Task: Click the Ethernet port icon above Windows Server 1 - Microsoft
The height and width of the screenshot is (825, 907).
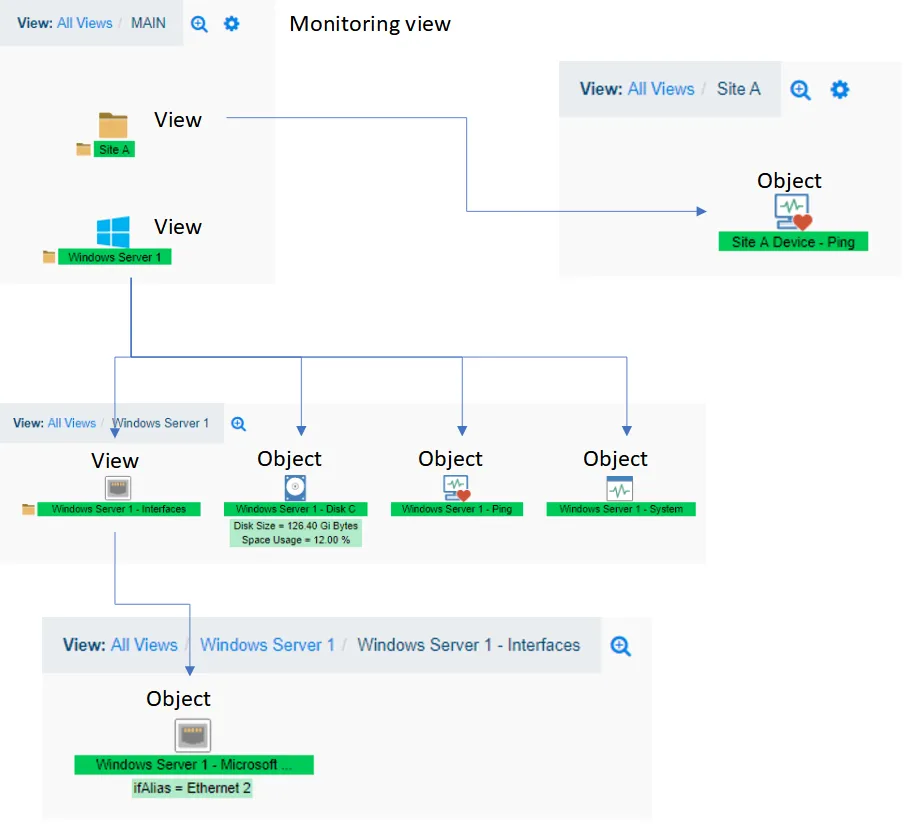Action: pos(191,735)
